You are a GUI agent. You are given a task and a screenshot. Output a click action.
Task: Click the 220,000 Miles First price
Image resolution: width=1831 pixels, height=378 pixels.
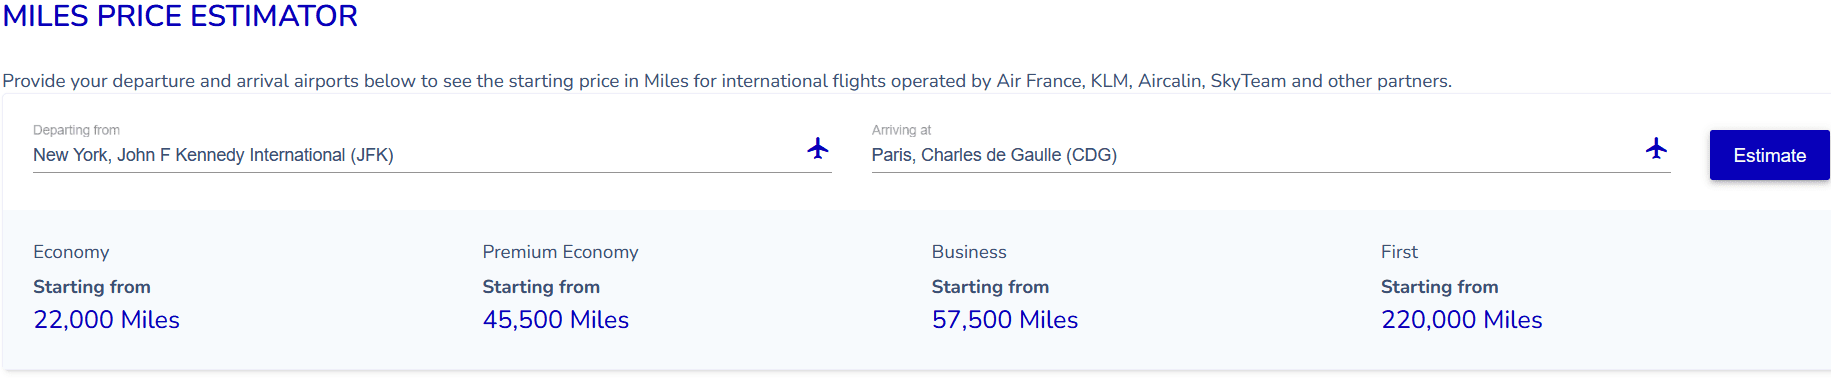coord(1461,320)
